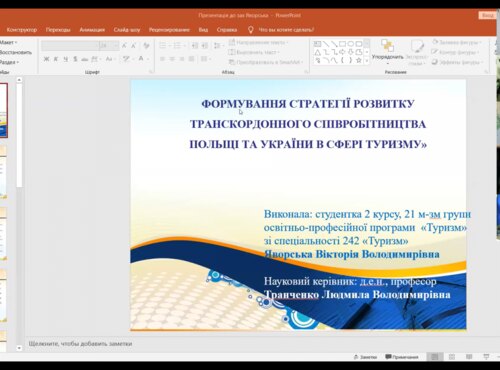Open shape effects (Эффекты фигуры)
The height and width of the screenshot is (370, 500).
tap(457, 62)
